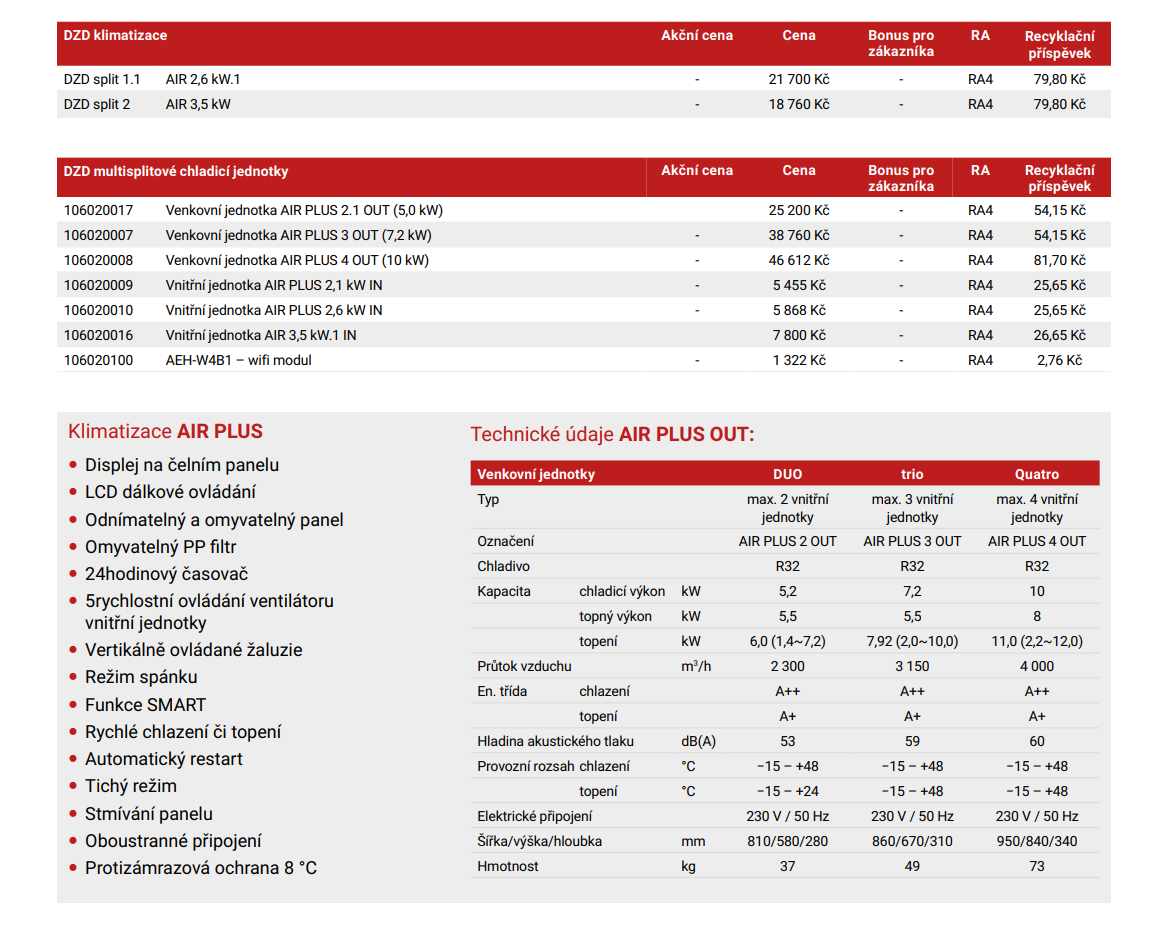
Task: Click 'AEH-W4B1 – wifi modul' item
Action: 238,360
